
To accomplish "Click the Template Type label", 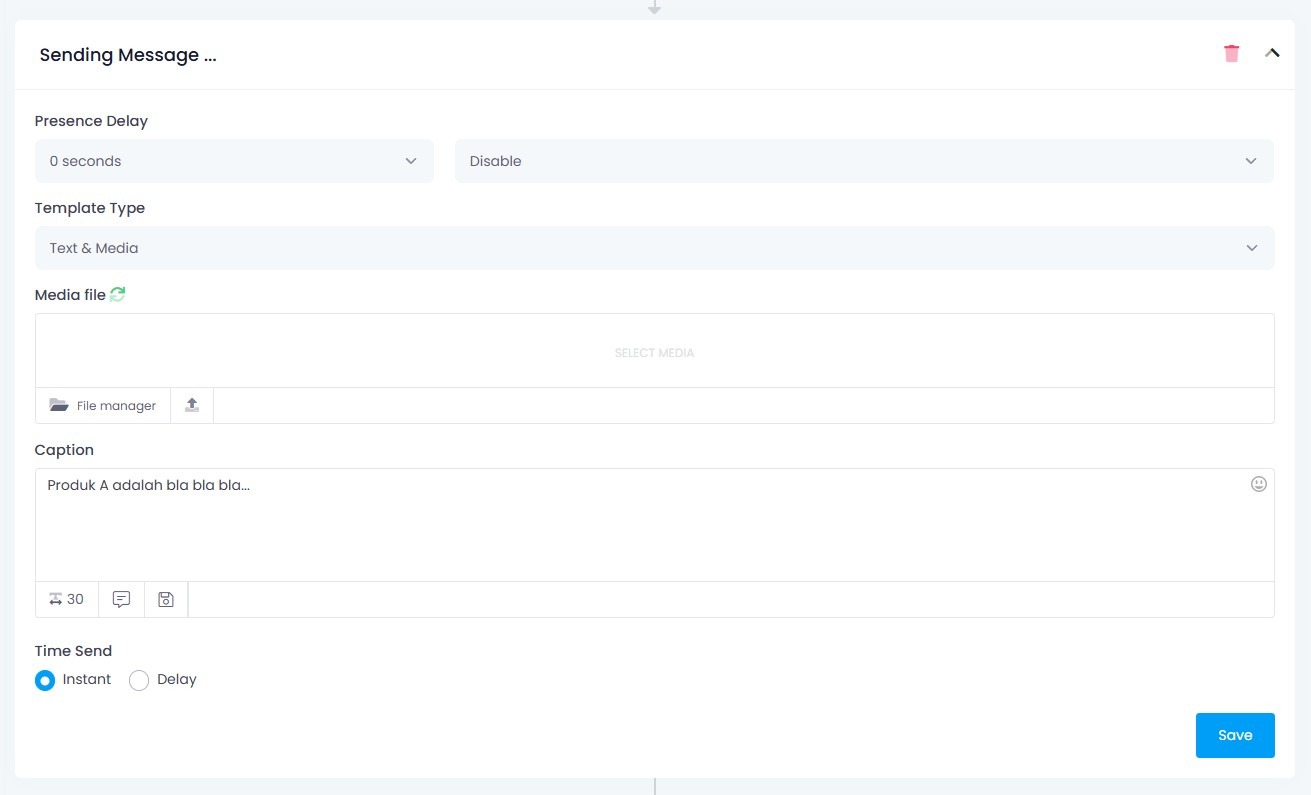I will pyautogui.click(x=90, y=208).
